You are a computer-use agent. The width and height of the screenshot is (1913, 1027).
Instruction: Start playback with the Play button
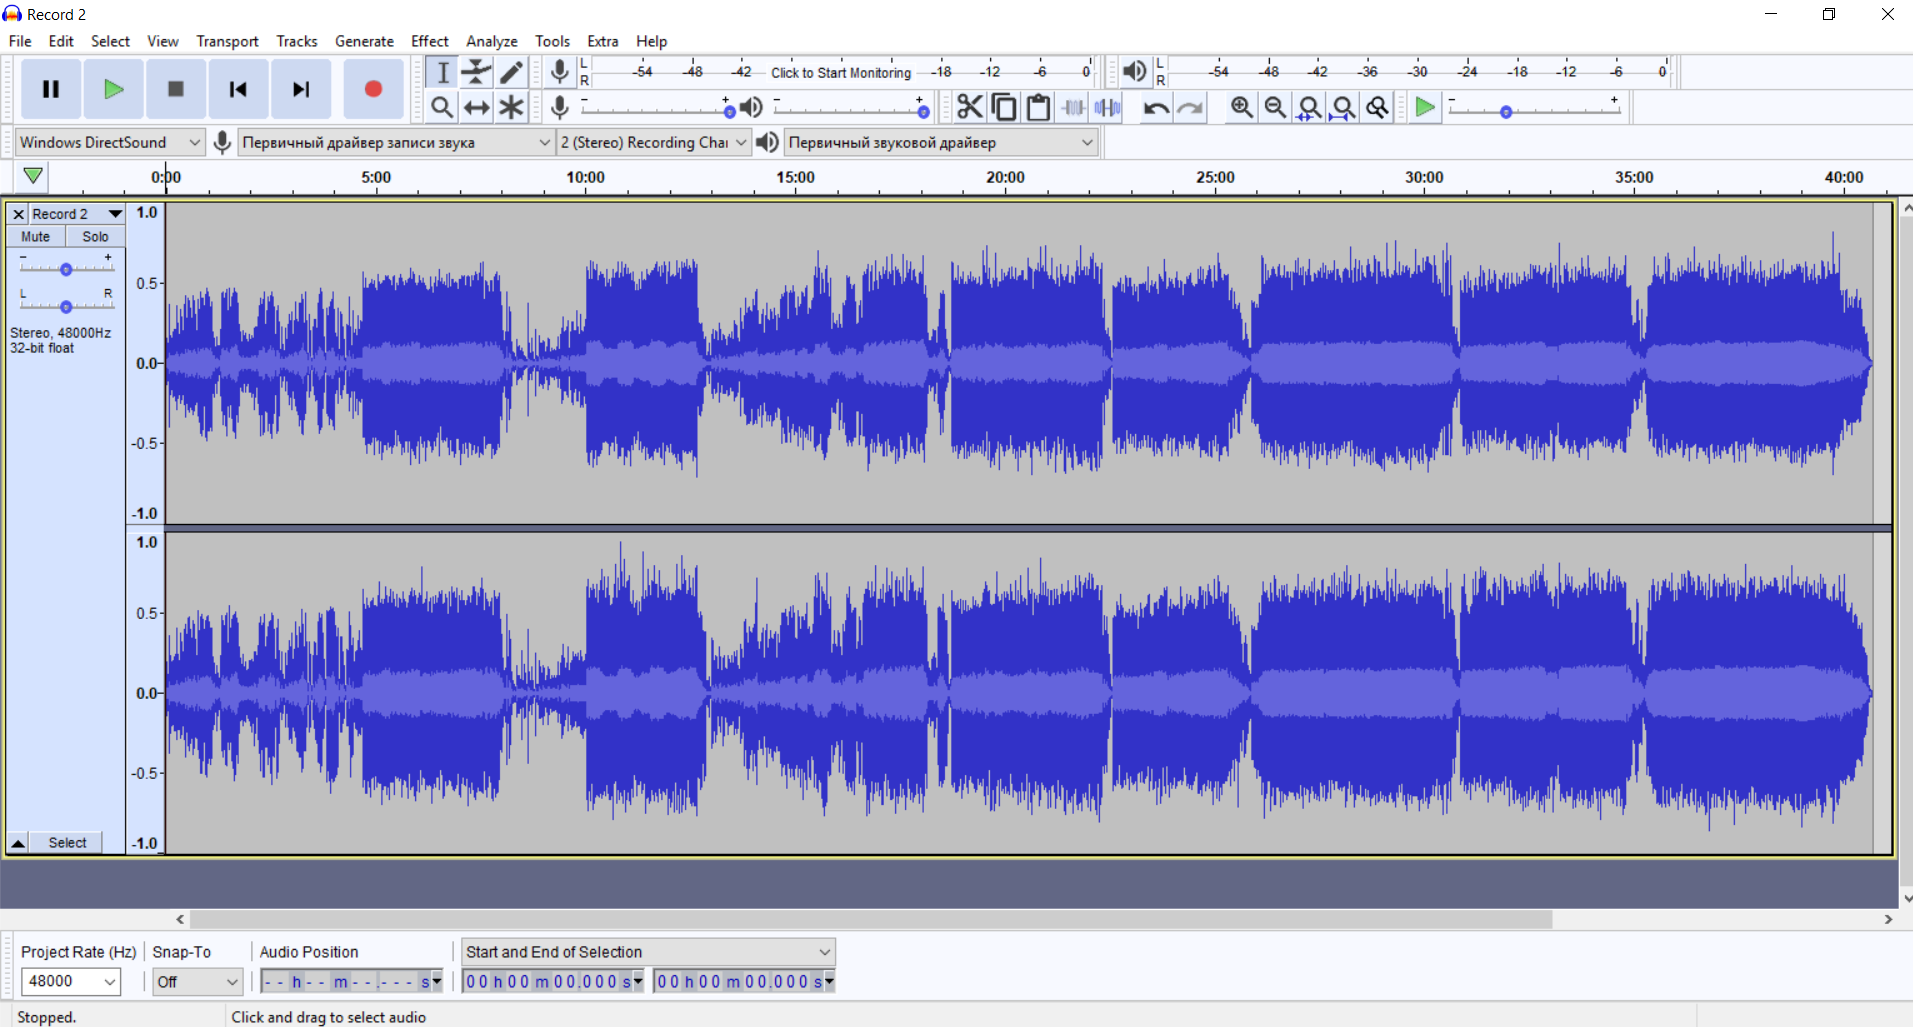coord(113,89)
